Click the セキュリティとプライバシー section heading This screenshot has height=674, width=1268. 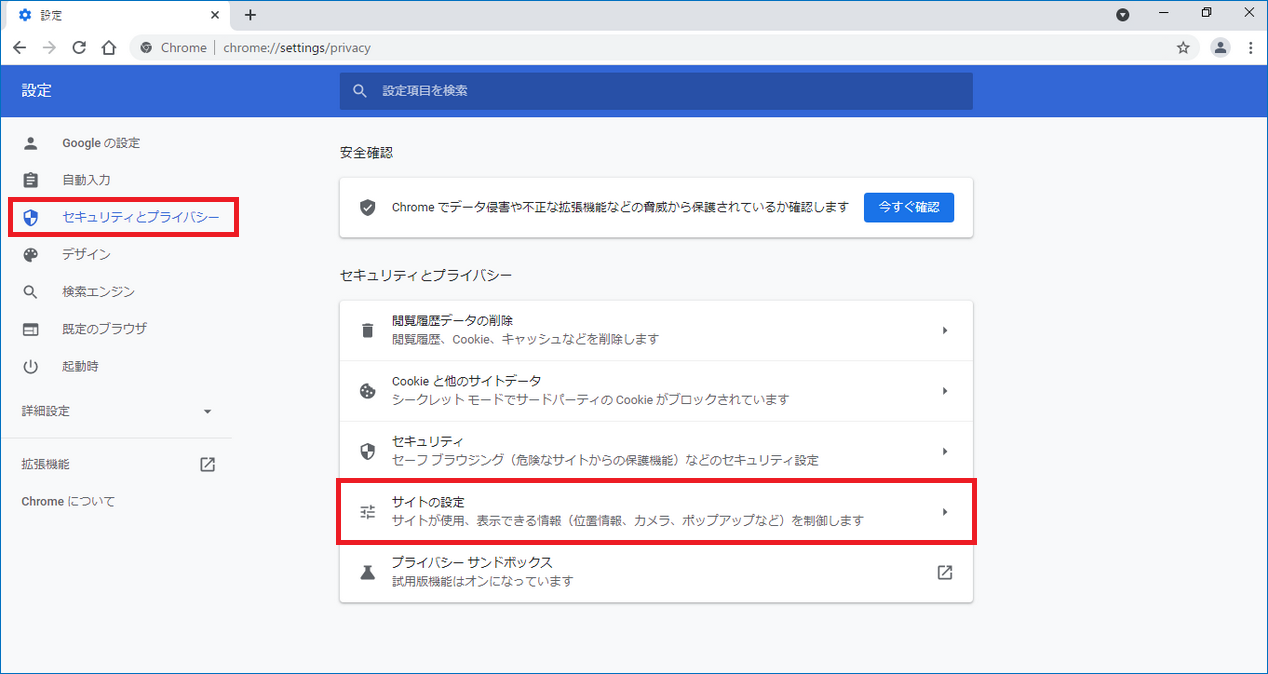coord(426,274)
